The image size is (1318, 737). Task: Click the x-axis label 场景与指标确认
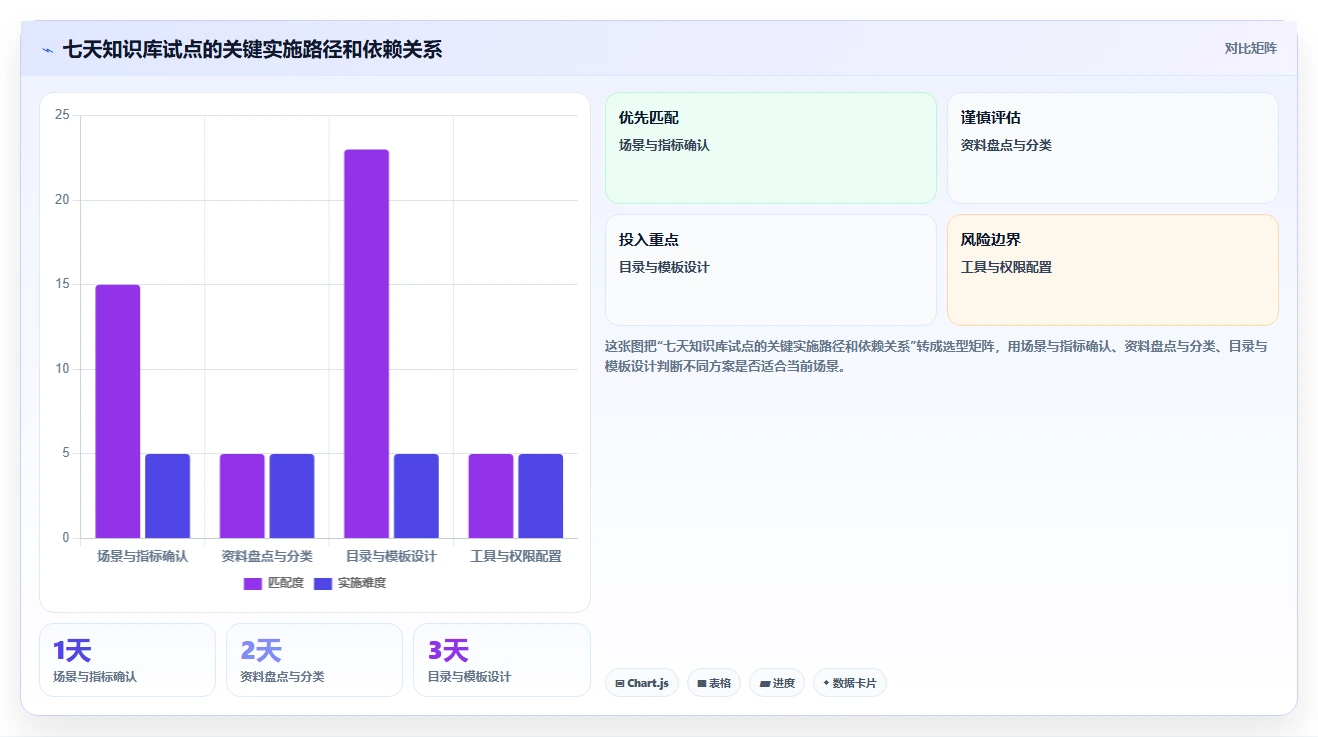click(142, 556)
